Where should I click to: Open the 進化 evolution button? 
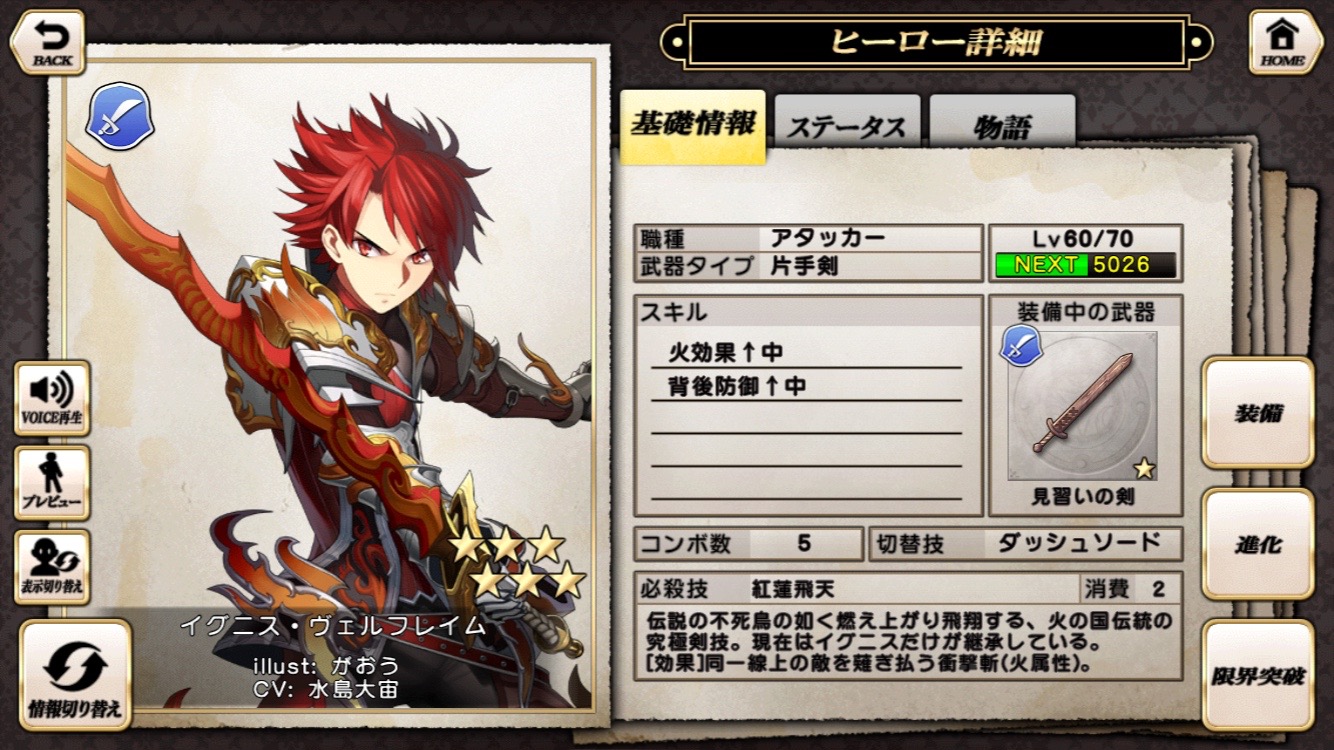[x=1258, y=545]
